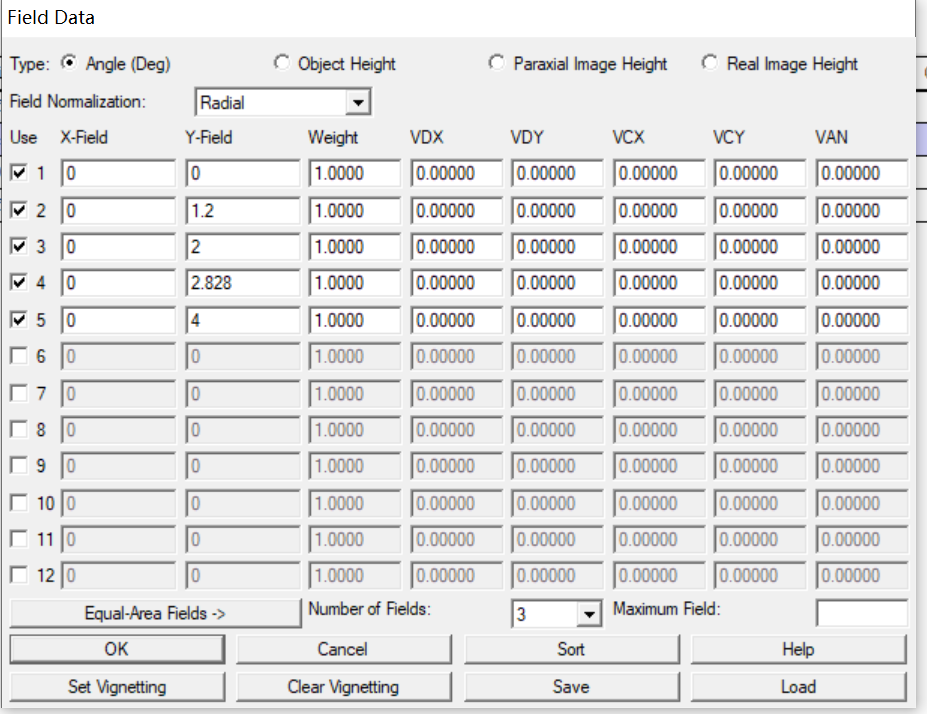Uncheck the Use box for field 5
The height and width of the screenshot is (714, 927).
pos(19,320)
